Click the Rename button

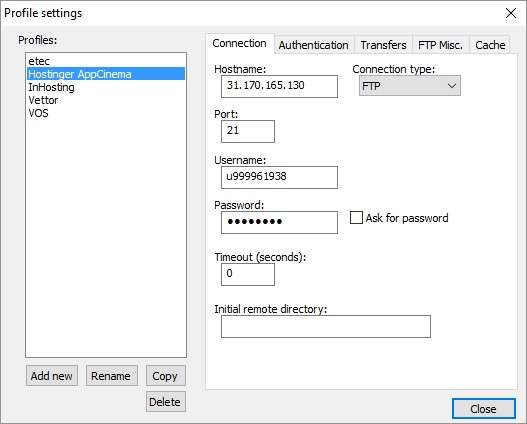112,376
